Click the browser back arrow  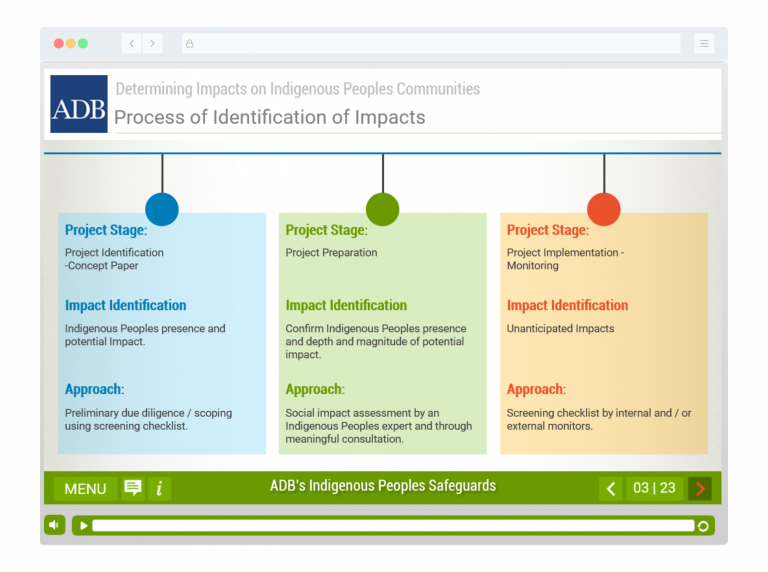(131, 44)
